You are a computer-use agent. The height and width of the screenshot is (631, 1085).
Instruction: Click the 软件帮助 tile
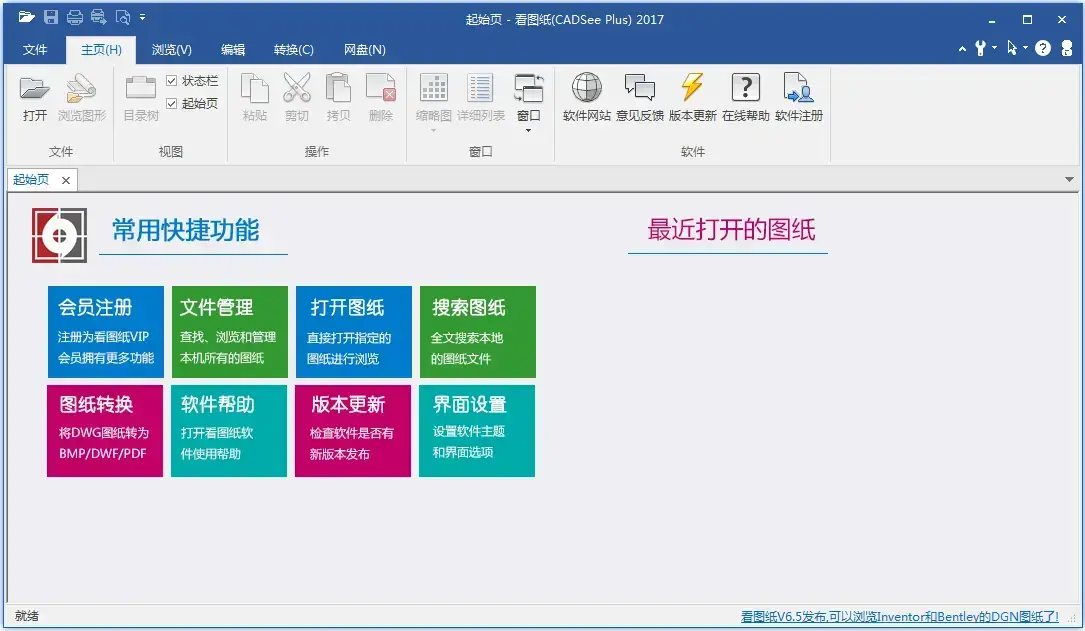pos(229,430)
